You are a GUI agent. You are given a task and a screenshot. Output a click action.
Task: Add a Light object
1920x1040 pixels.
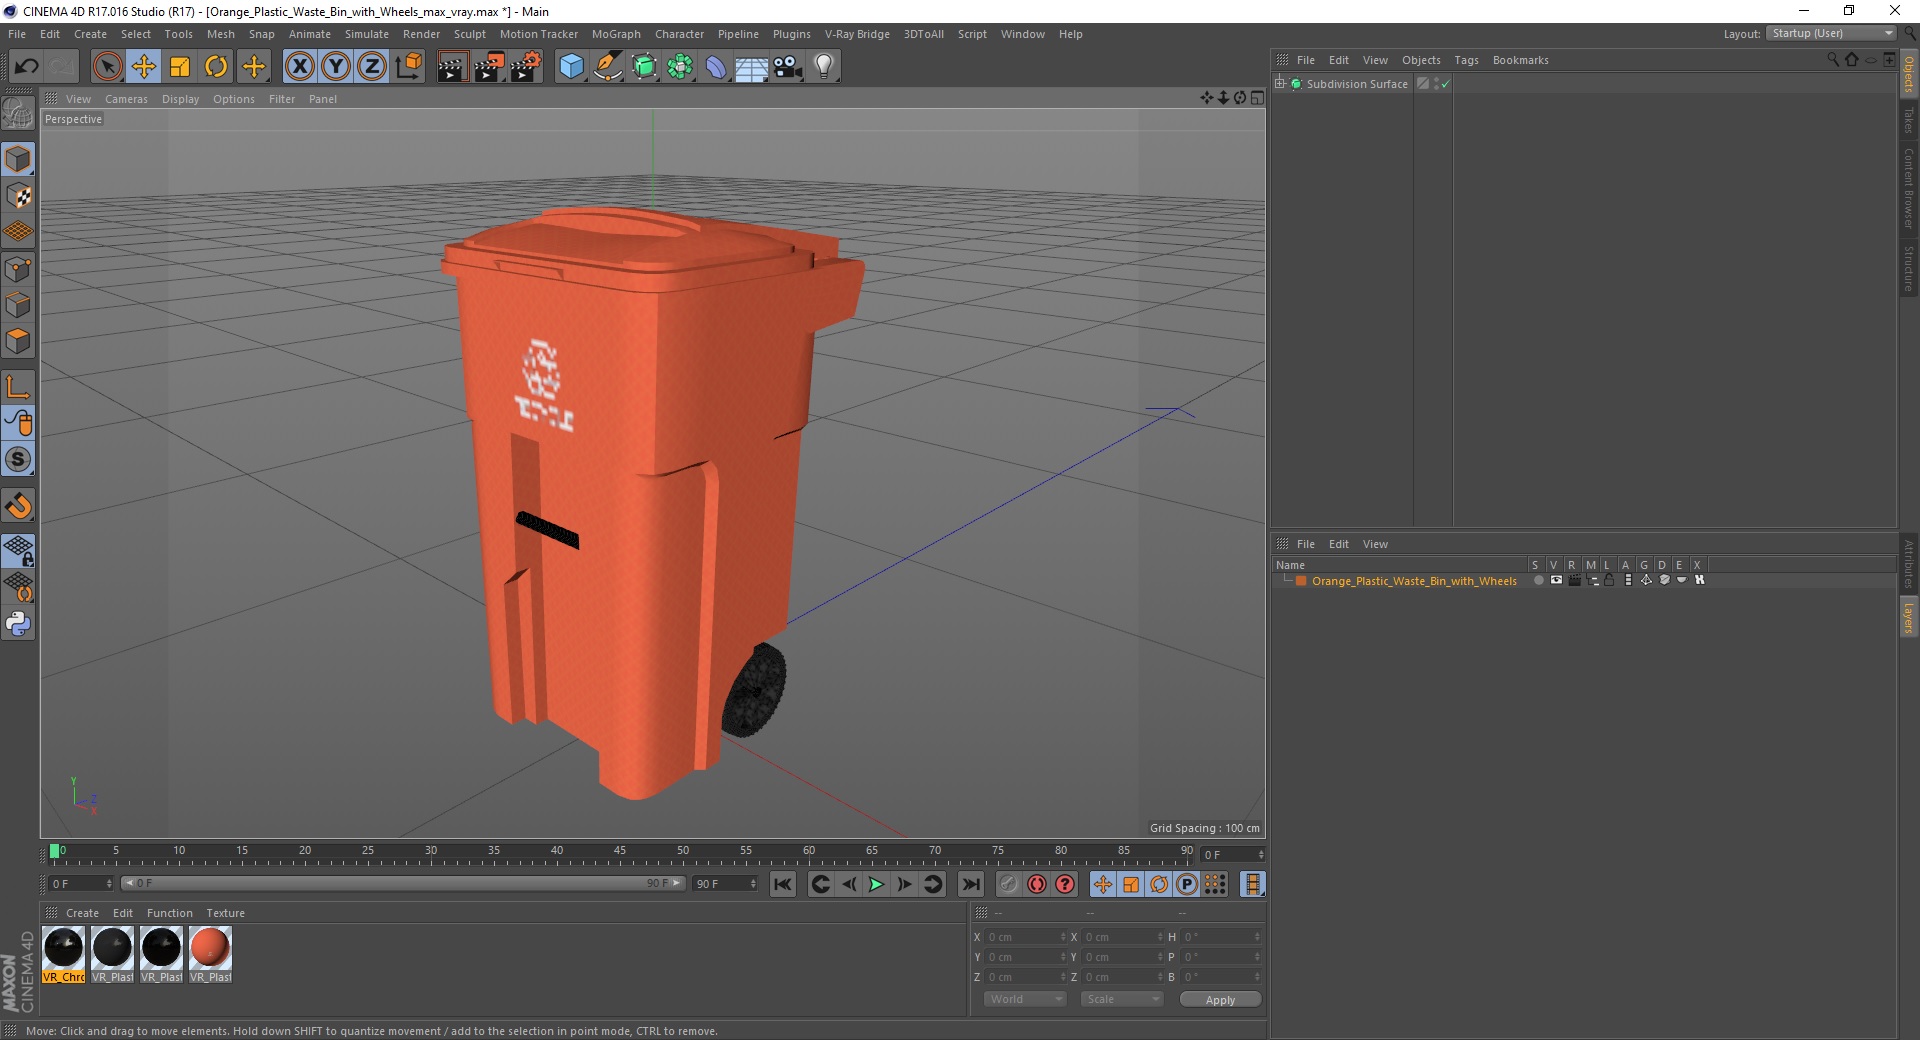(824, 67)
